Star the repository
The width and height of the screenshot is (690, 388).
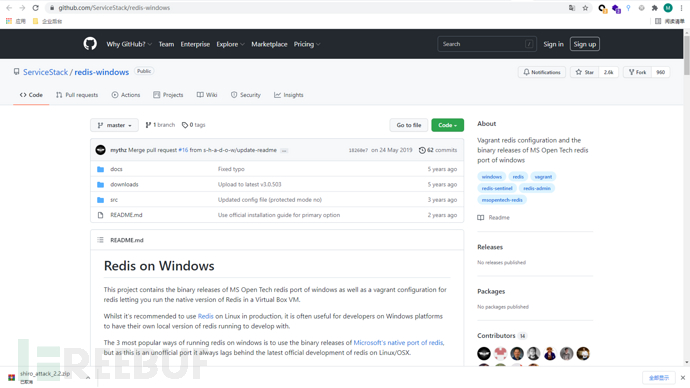click(x=585, y=72)
